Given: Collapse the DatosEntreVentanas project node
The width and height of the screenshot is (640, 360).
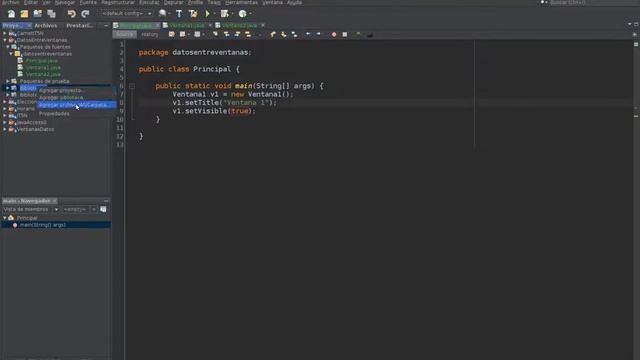Looking at the screenshot, I should pyautogui.click(x=5, y=40).
